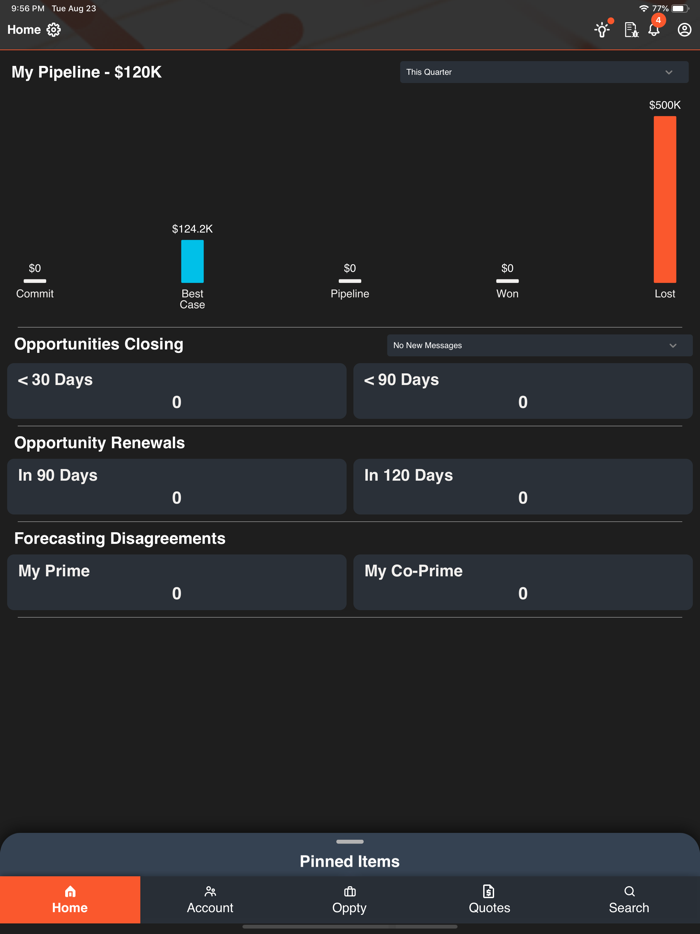Expand the No New Messages dropdown

[x=540, y=345]
